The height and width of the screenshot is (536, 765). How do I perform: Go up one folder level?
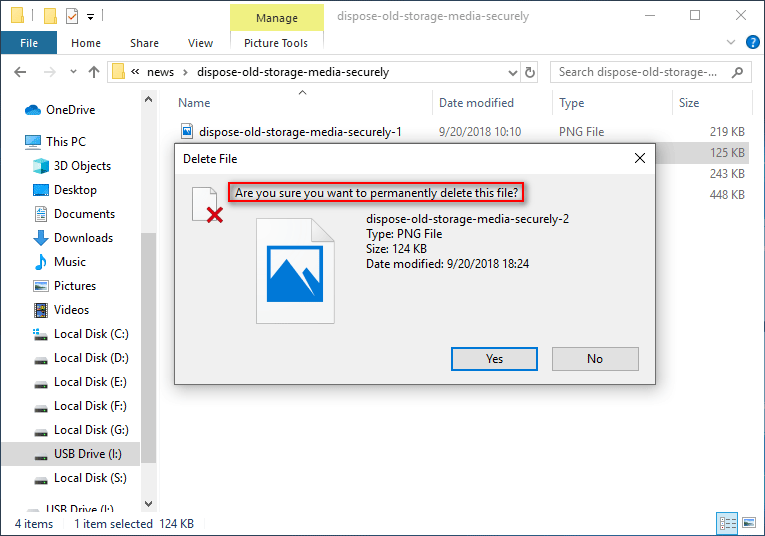(x=94, y=72)
